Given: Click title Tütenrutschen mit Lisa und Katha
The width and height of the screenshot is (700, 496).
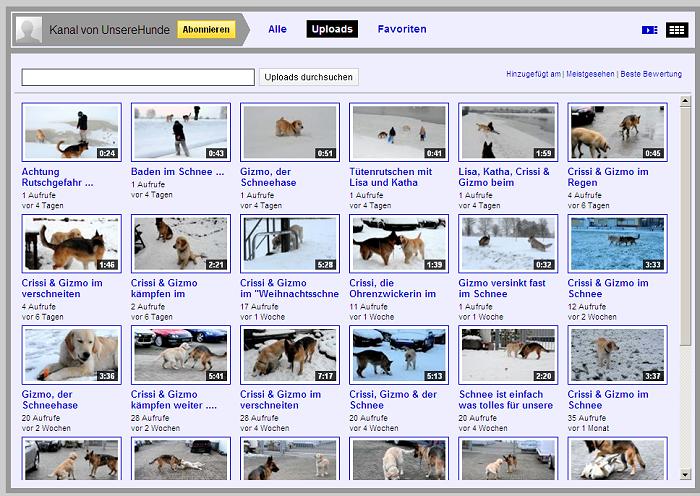Looking at the screenshot, I should pyautogui.click(x=391, y=177).
